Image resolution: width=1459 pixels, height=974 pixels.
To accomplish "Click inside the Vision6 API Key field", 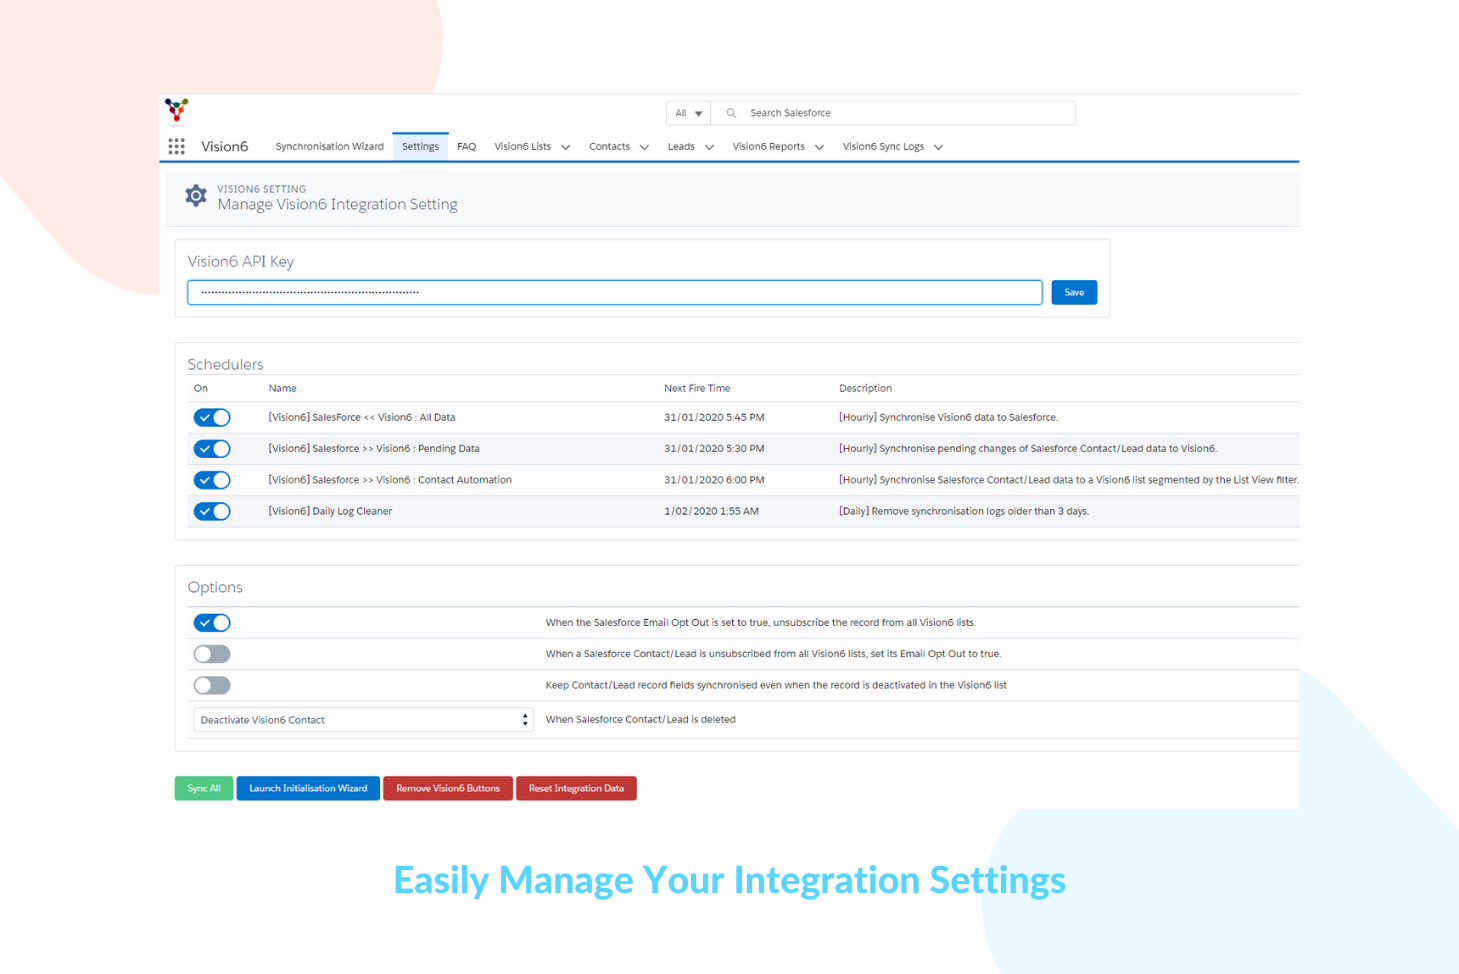I will point(613,292).
